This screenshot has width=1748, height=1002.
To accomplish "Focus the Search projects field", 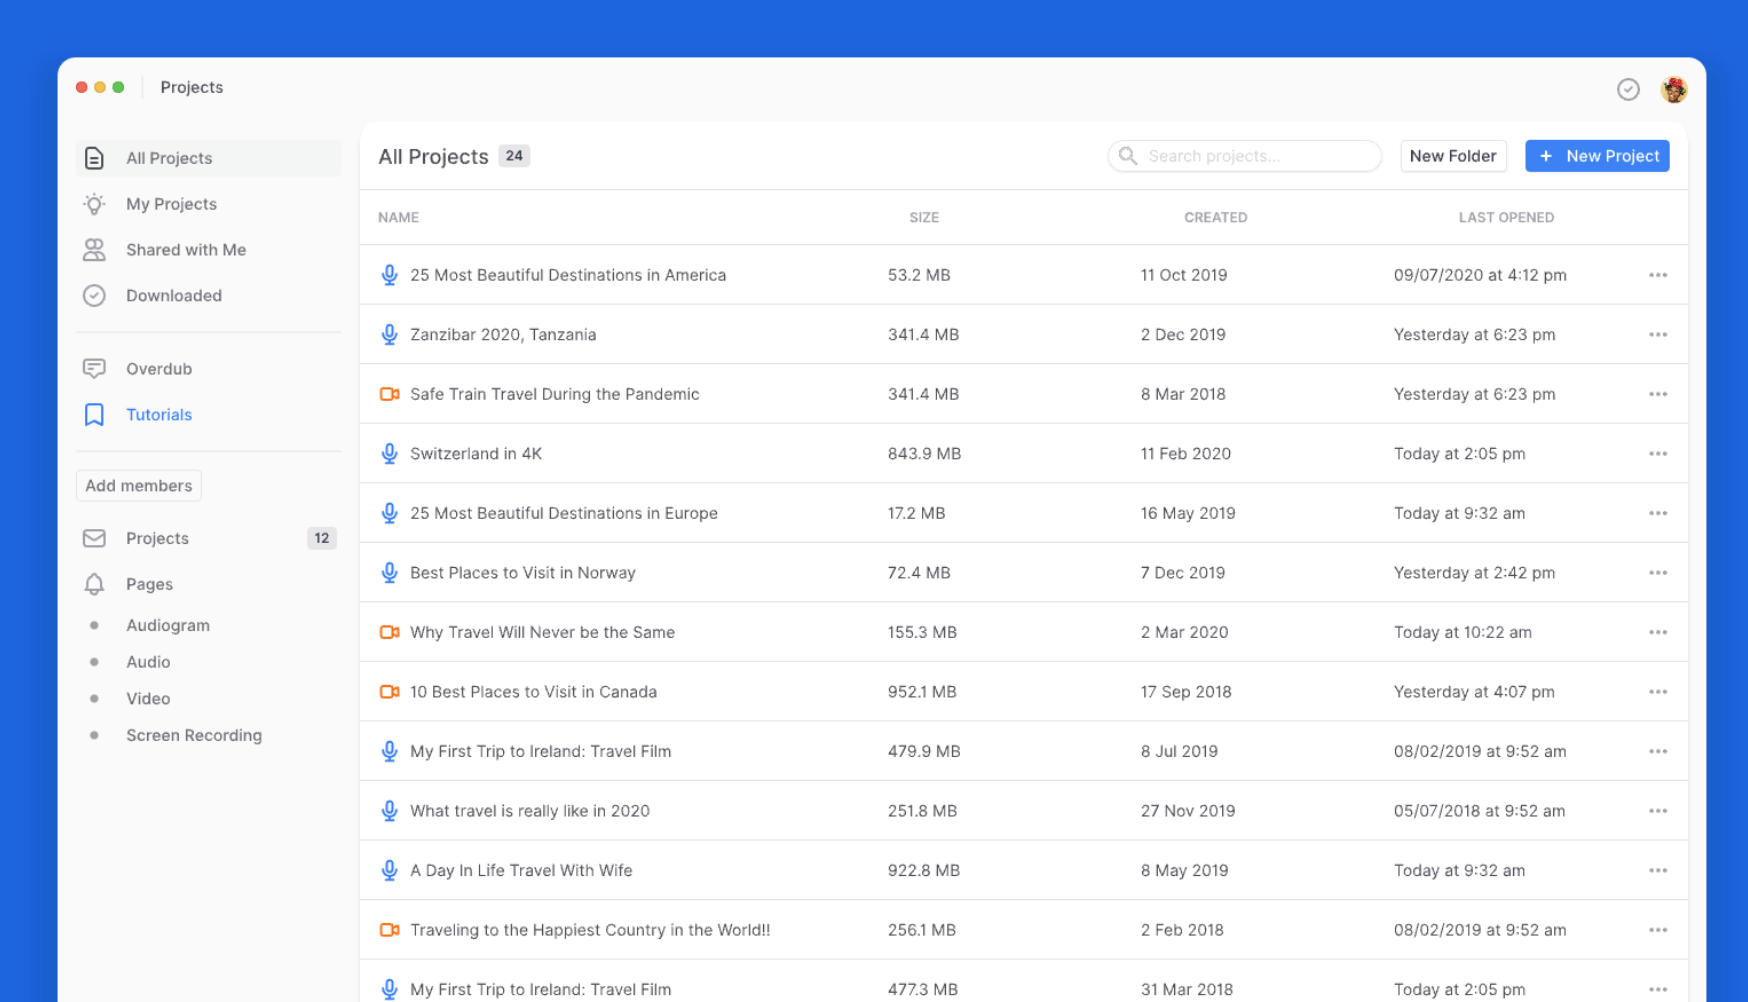I will tap(1256, 156).
